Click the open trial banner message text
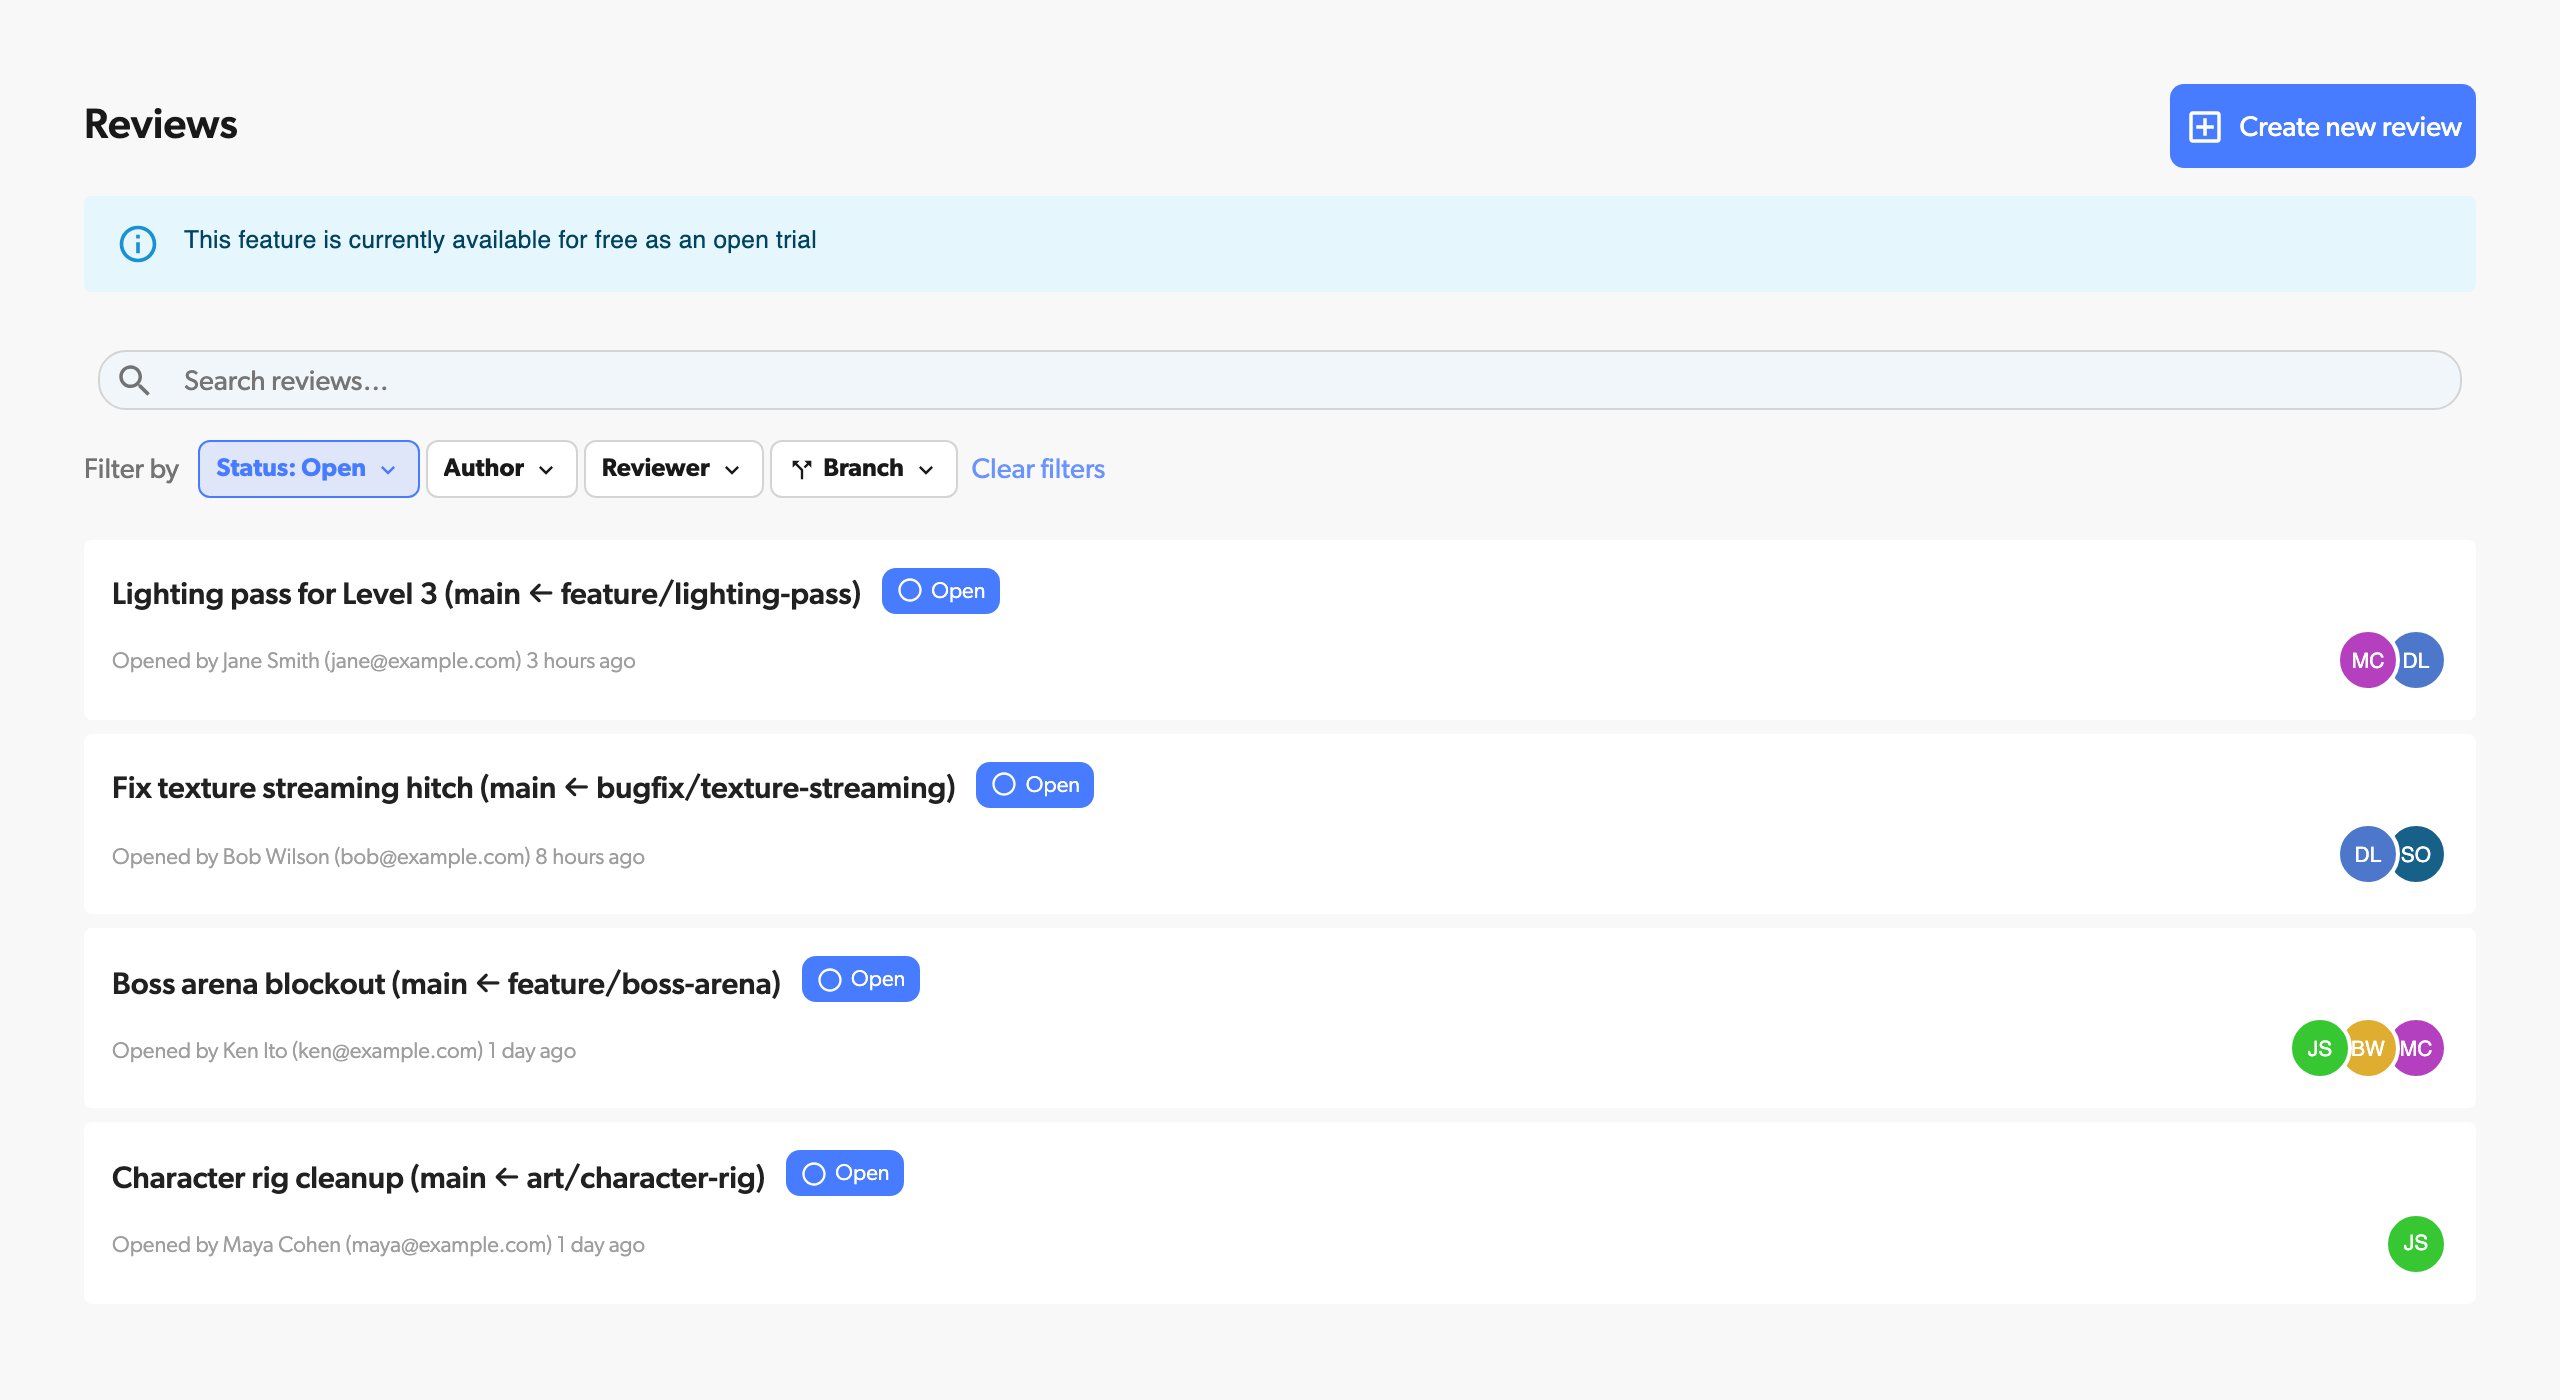The height and width of the screenshot is (1400, 2560). 500,240
